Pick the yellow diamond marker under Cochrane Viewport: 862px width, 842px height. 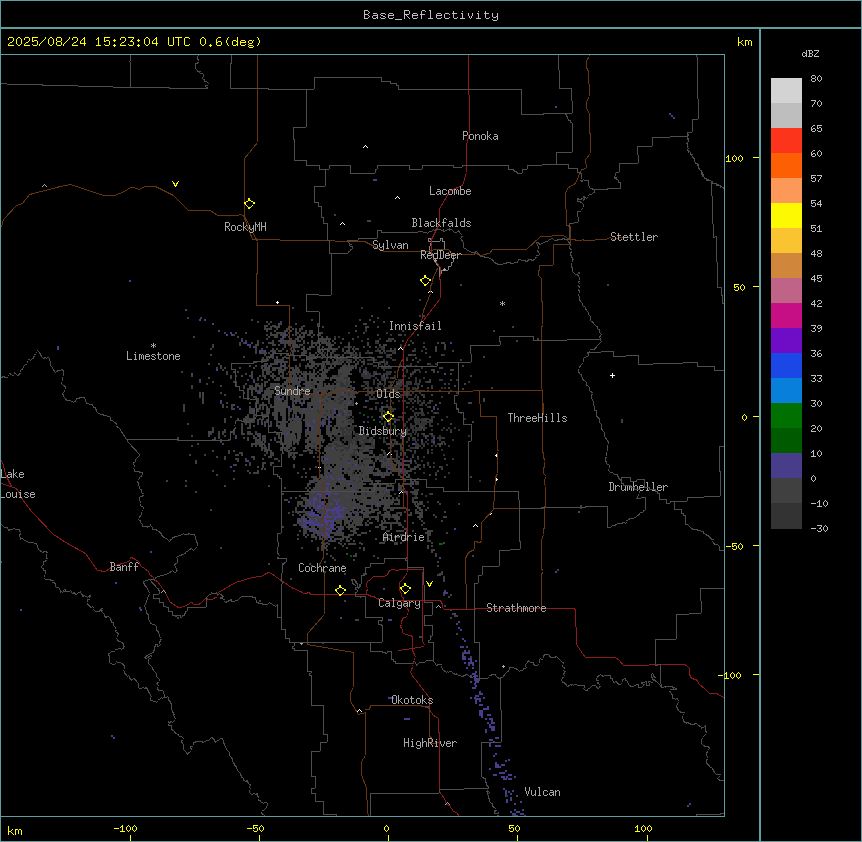(x=341, y=590)
